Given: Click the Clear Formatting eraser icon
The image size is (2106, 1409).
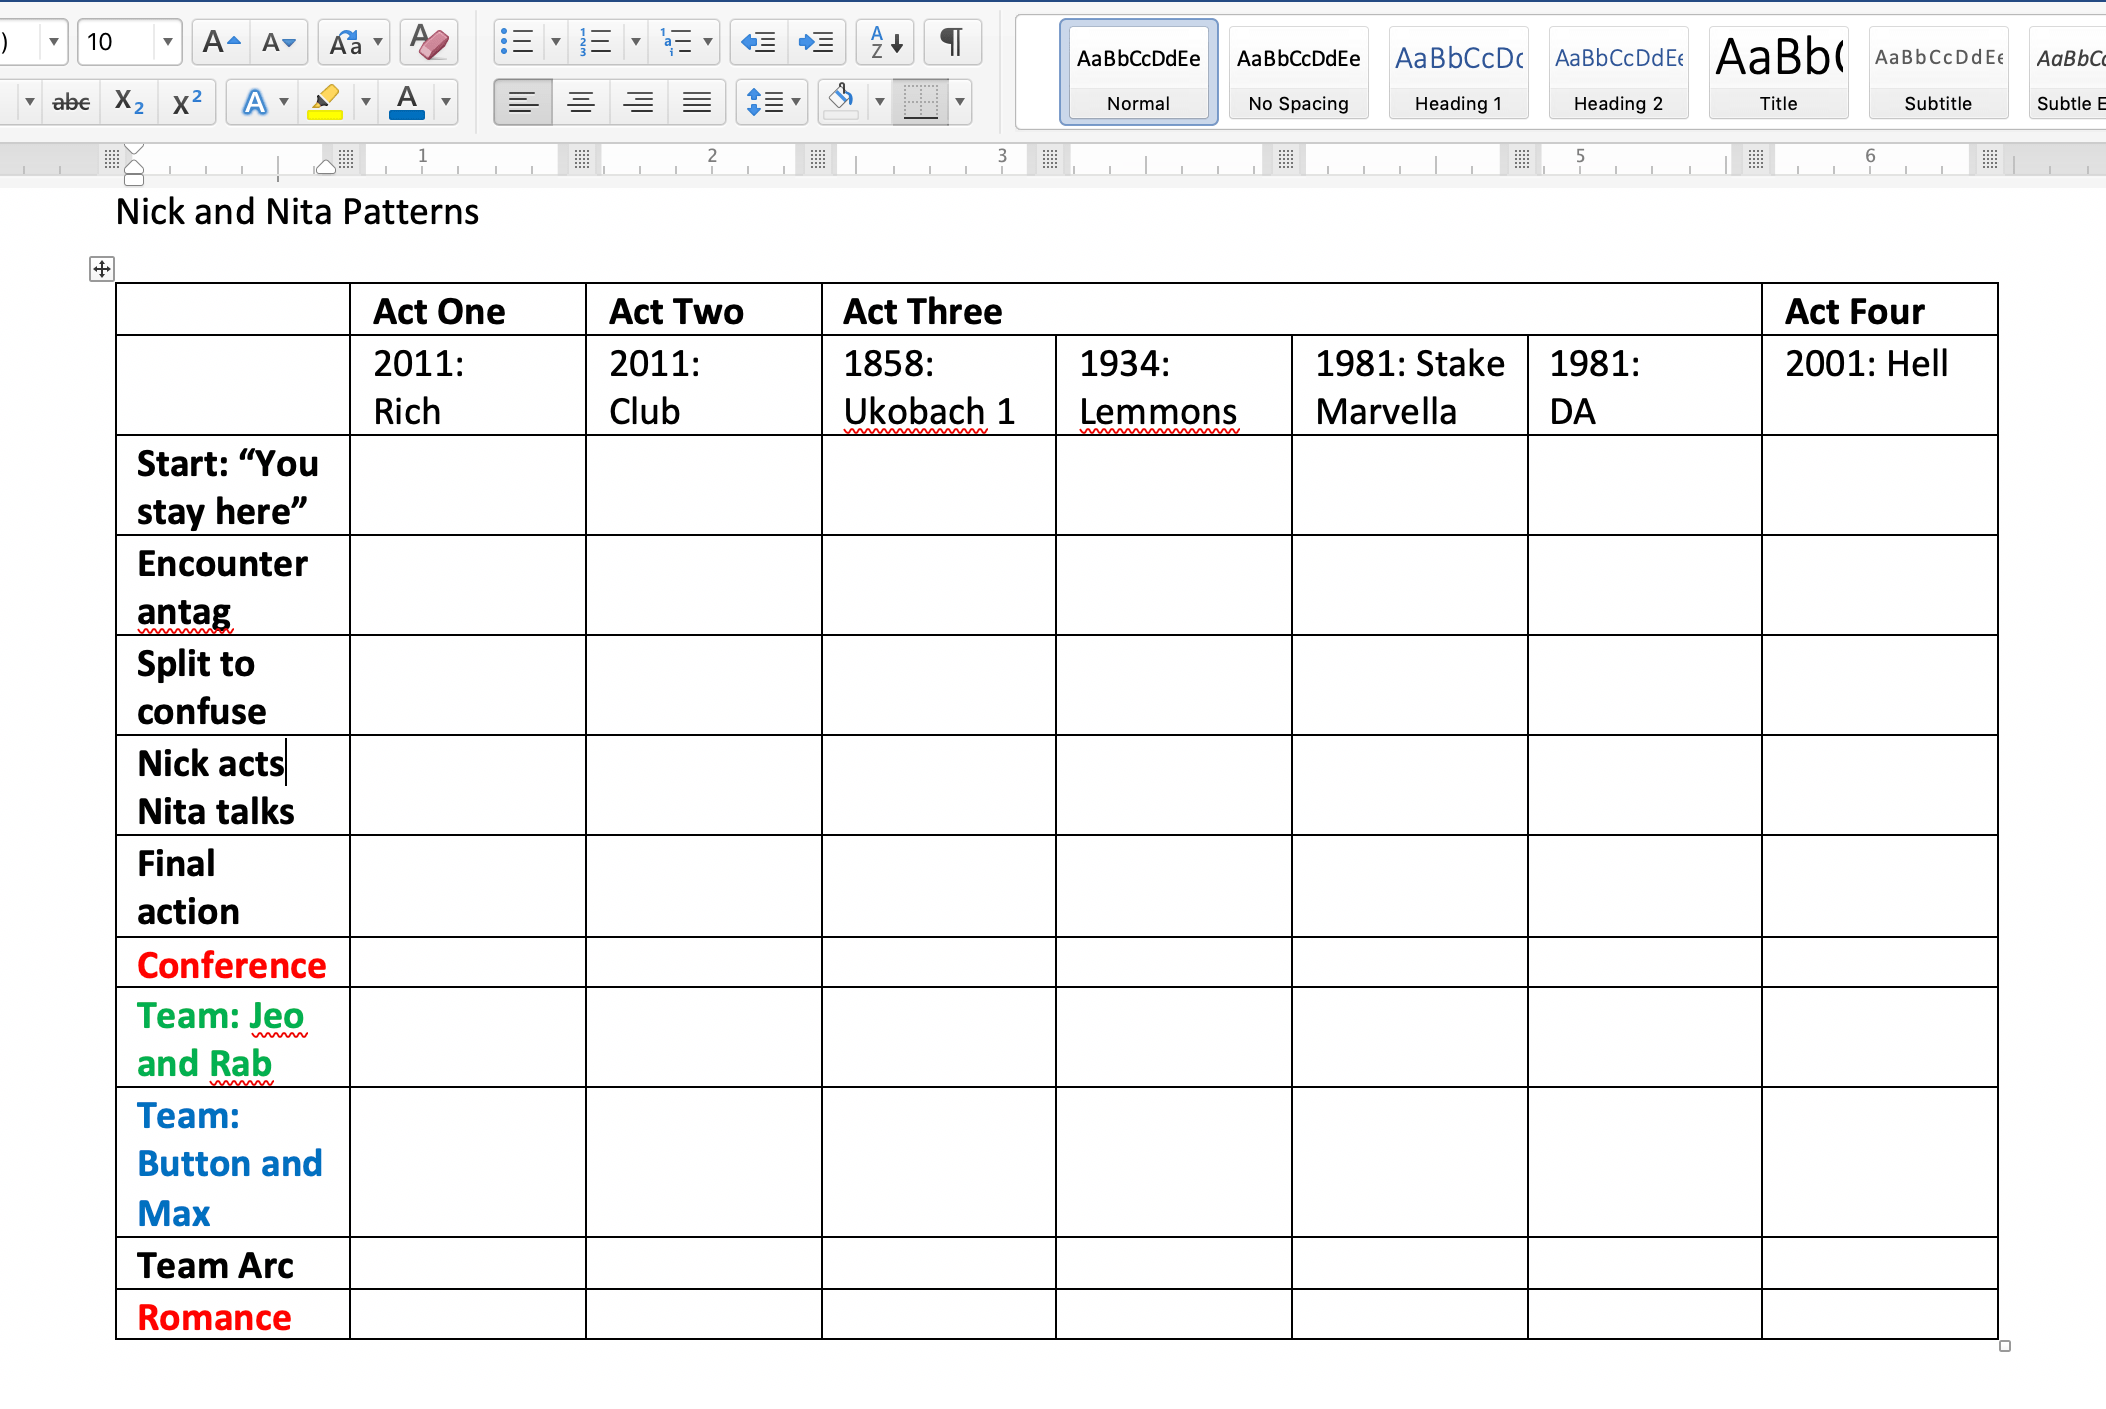Looking at the screenshot, I should (429, 43).
